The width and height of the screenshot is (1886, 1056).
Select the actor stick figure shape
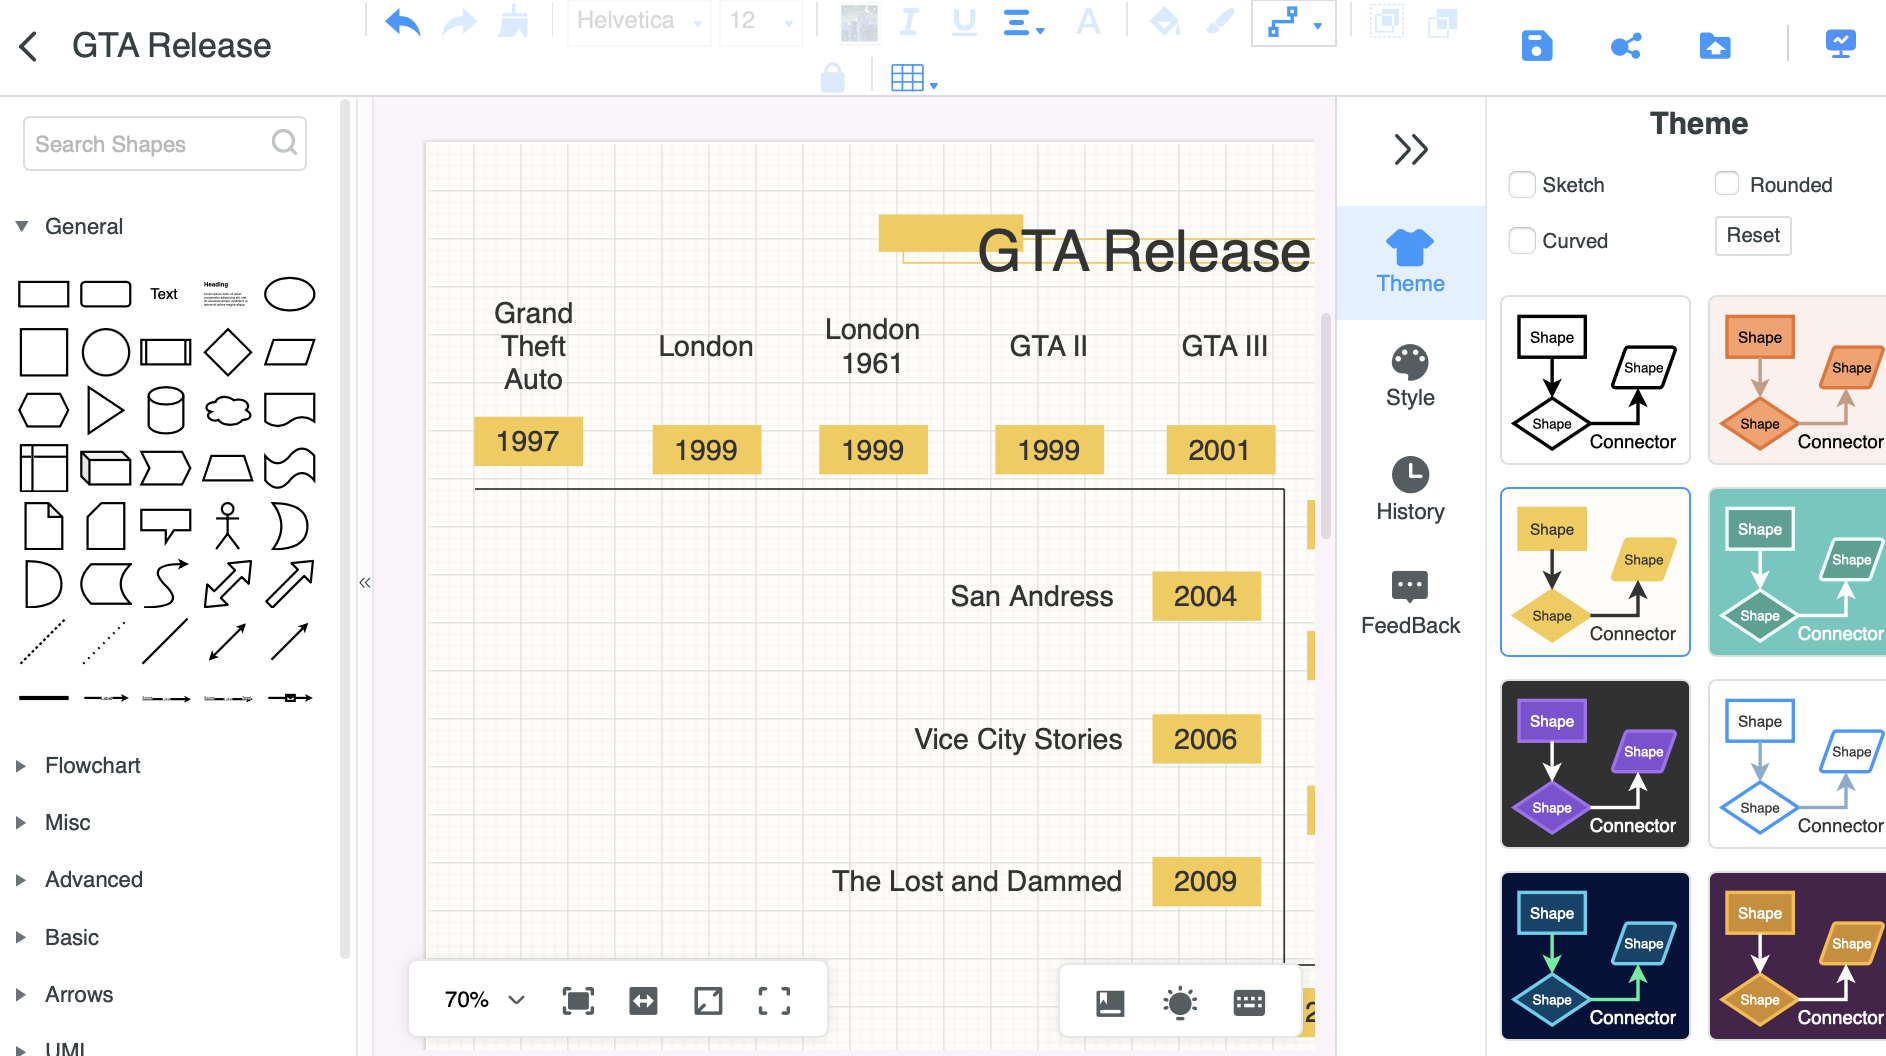click(228, 526)
